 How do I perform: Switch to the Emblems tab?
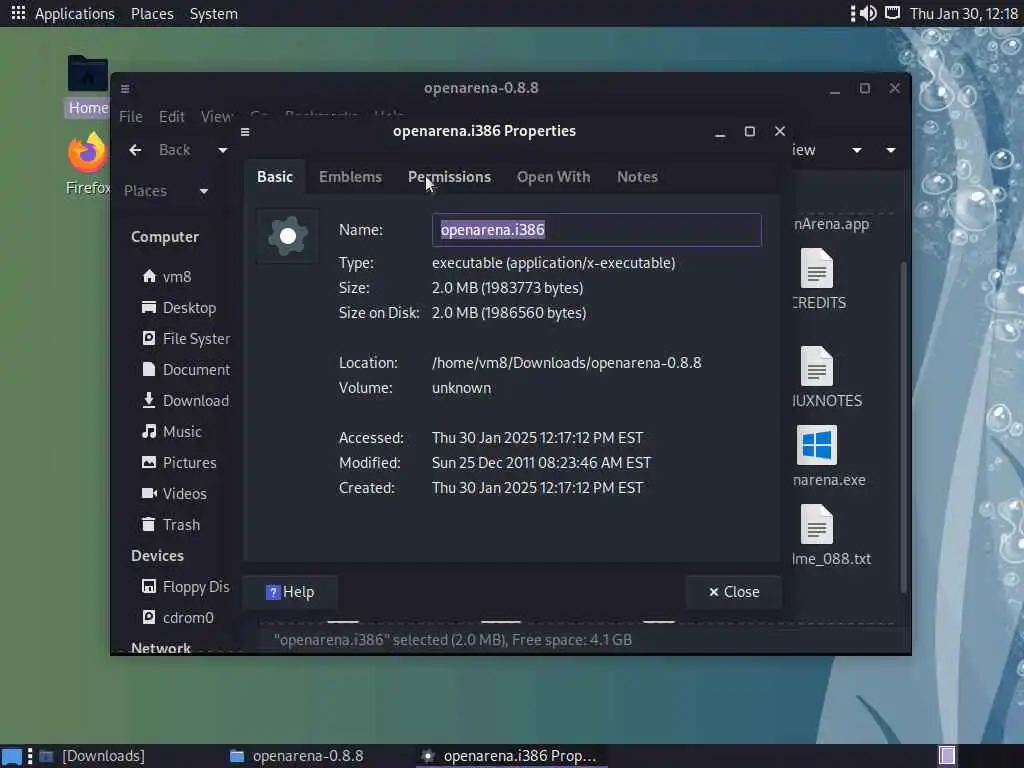click(x=351, y=177)
